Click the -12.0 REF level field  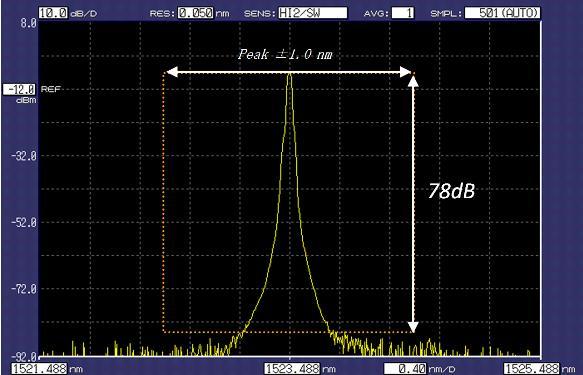19,90
